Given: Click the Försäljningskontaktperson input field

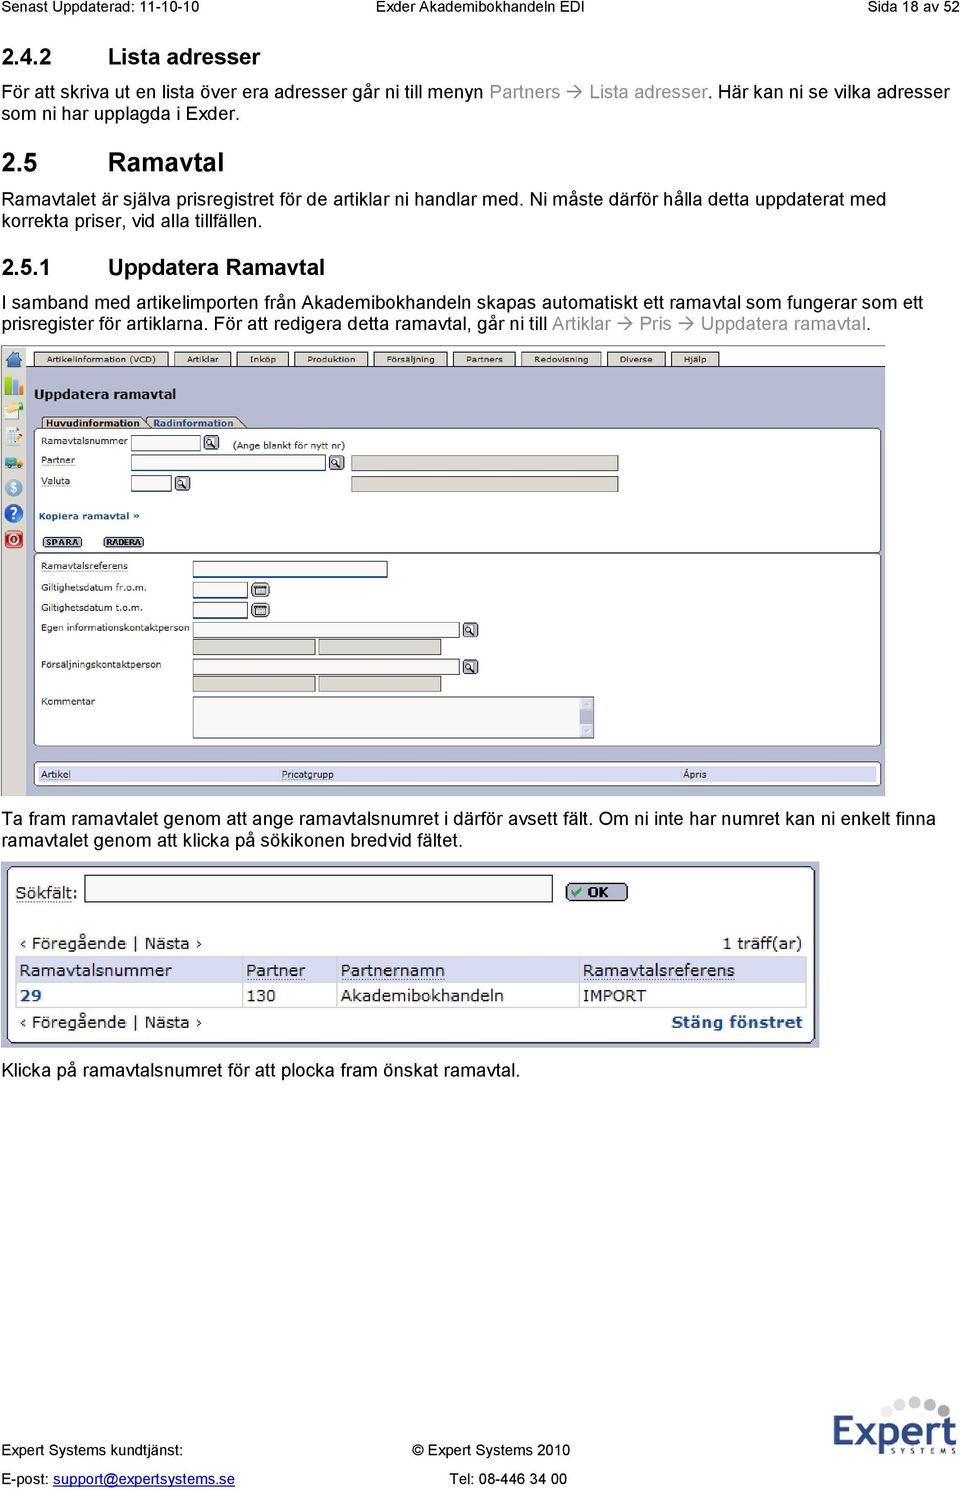Looking at the screenshot, I should tap(326, 667).
